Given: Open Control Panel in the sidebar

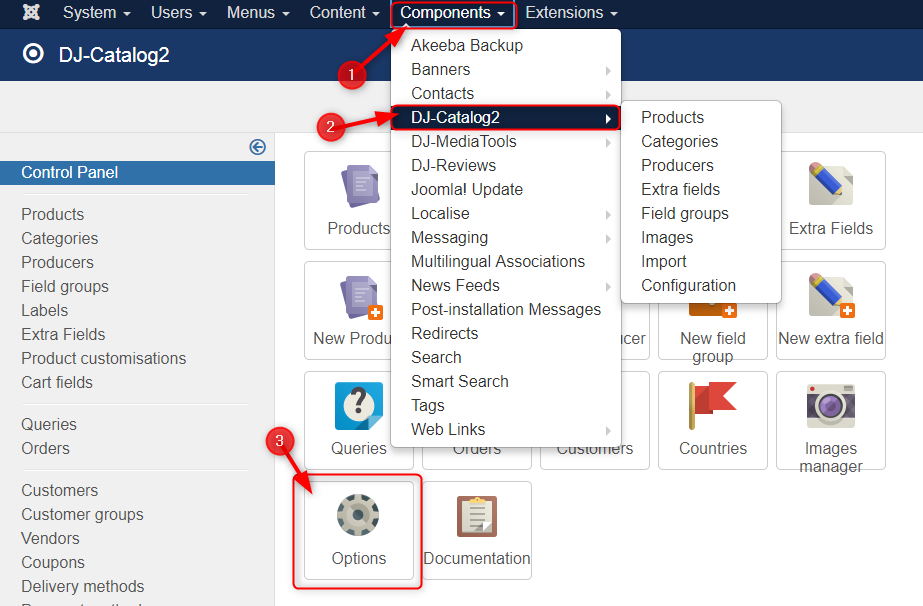Looking at the screenshot, I should pos(137,173).
